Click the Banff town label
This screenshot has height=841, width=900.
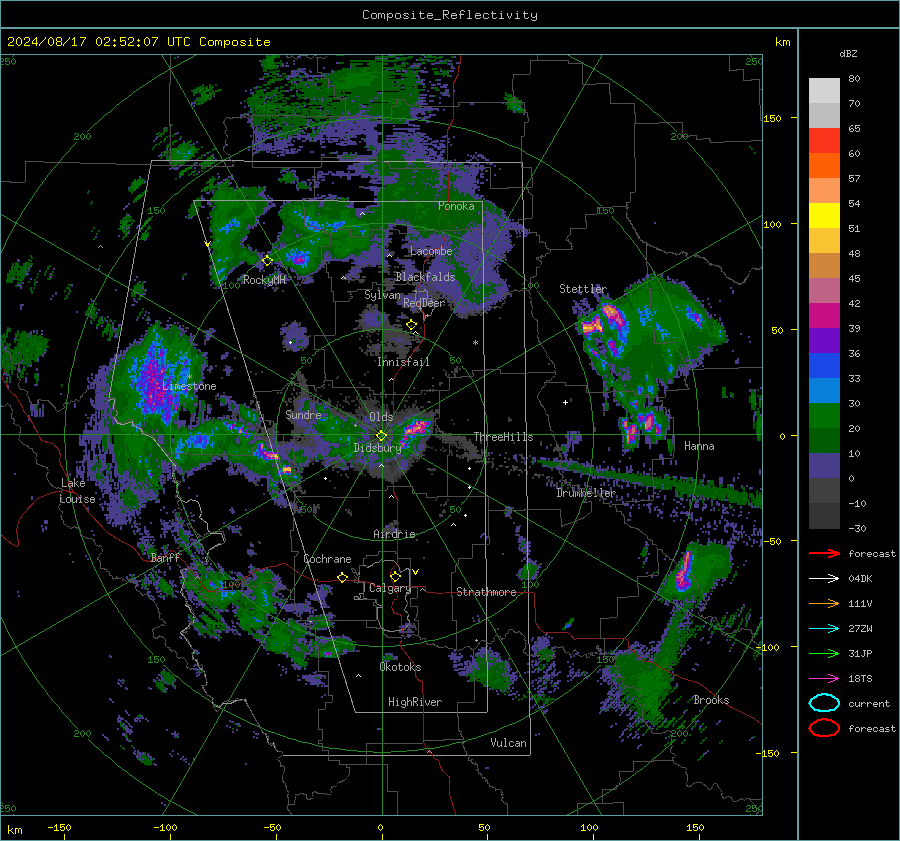pyautogui.click(x=165, y=557)
